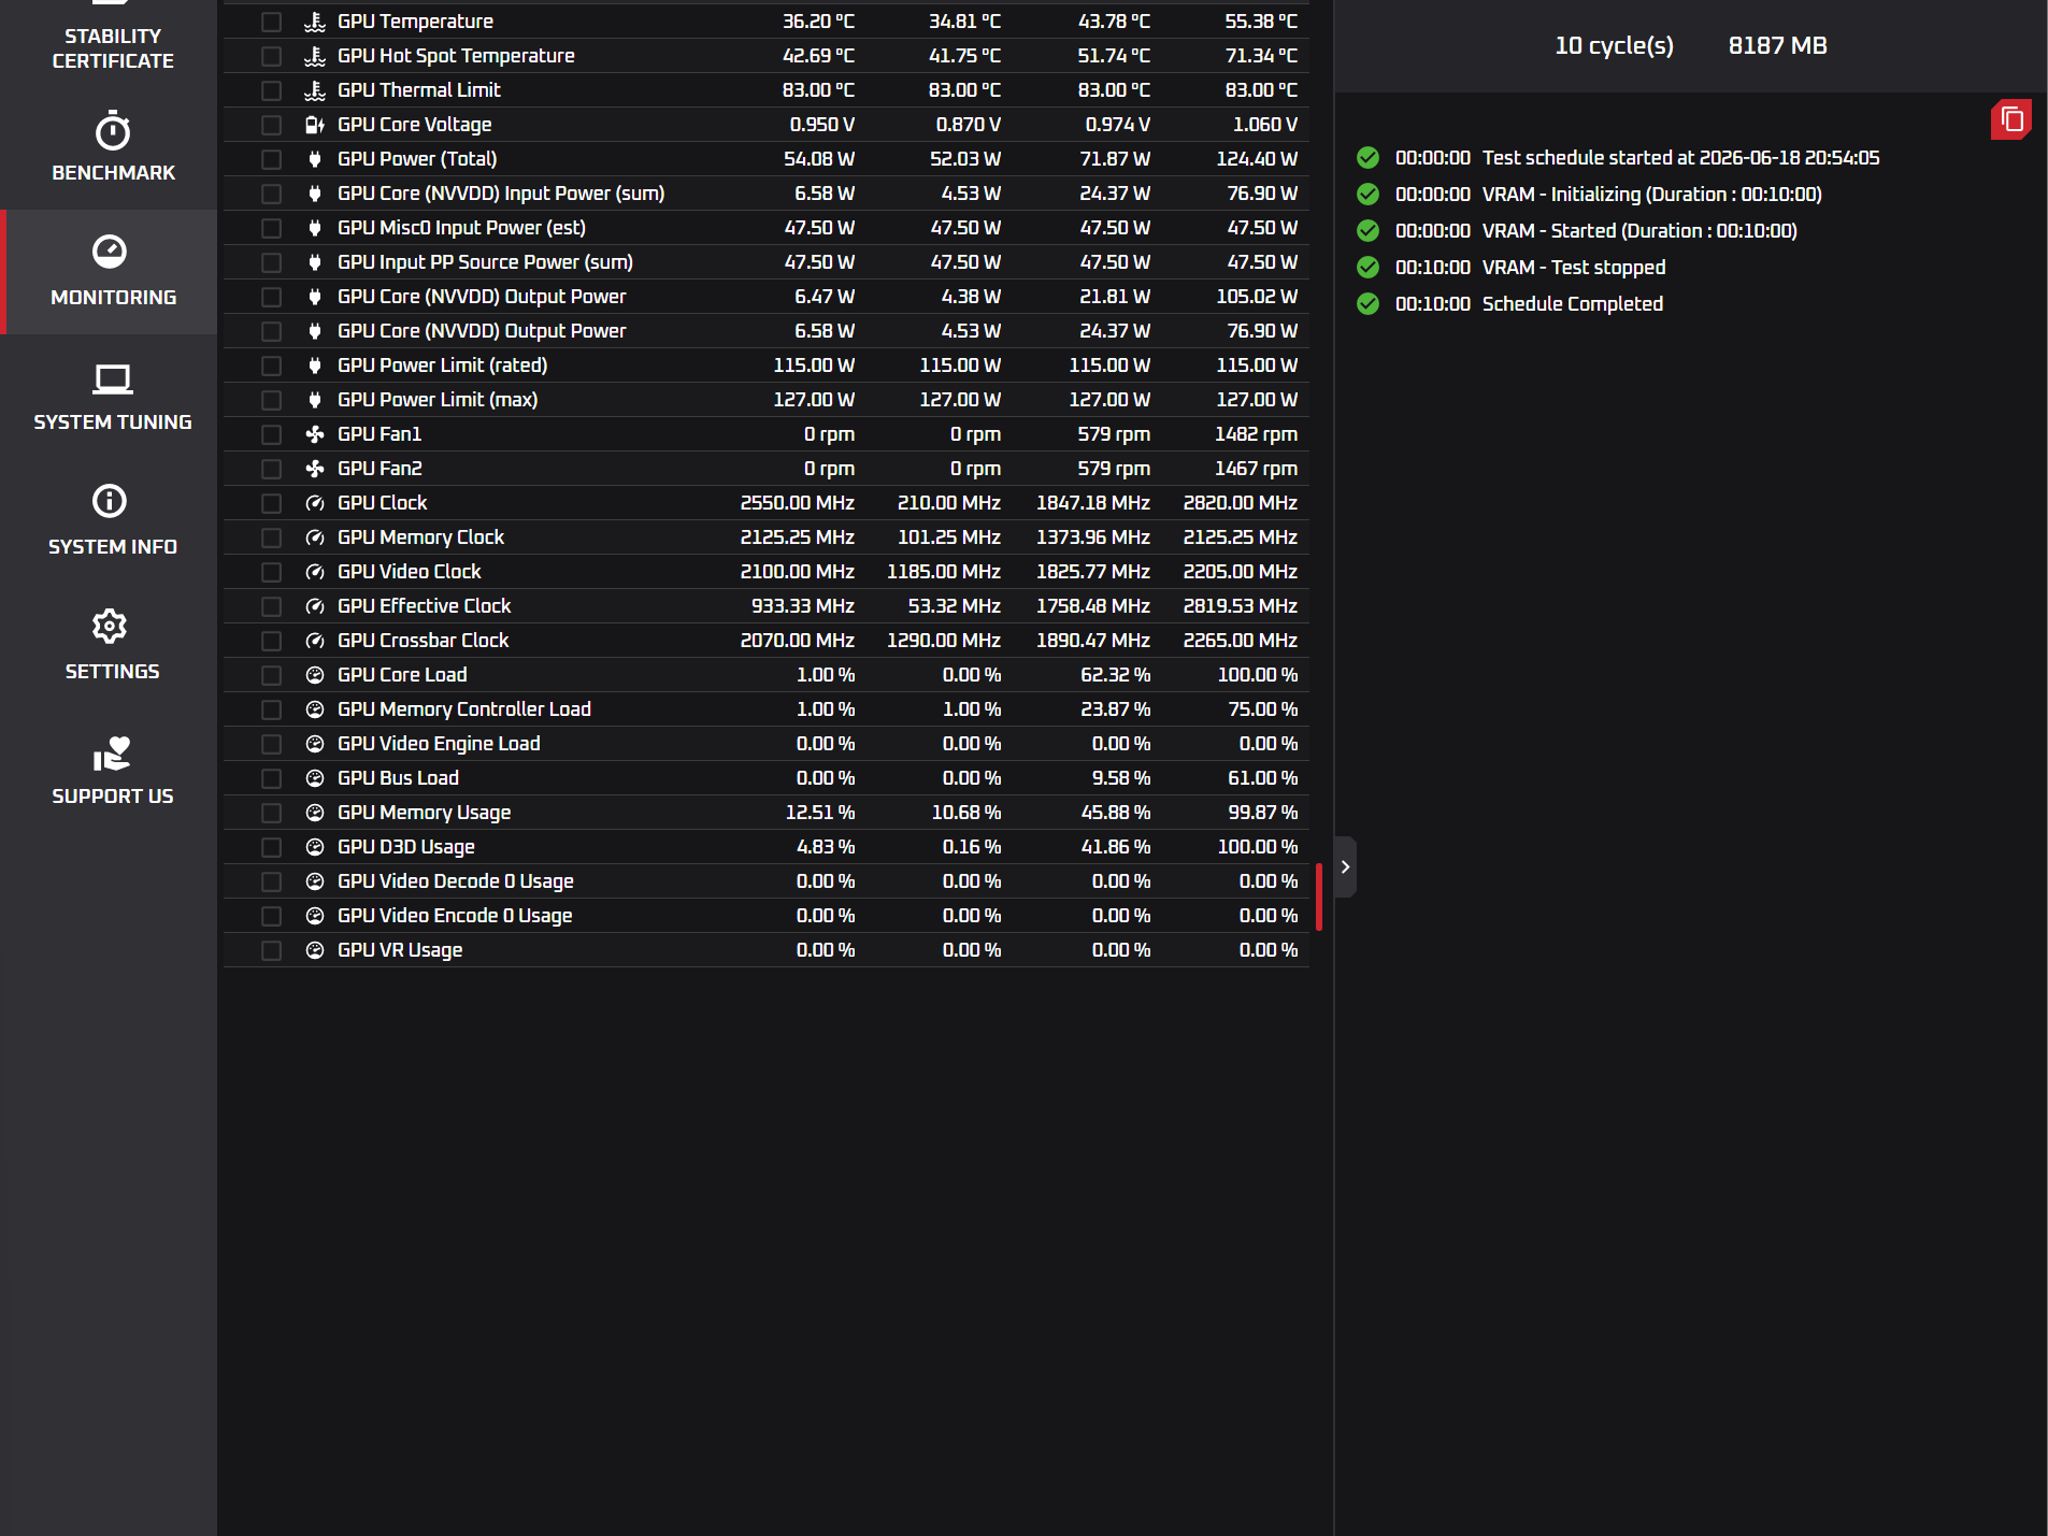Click thermometer icon beside GPU Thermal Limit
2048x1536 pixels.
coord(315,90)
